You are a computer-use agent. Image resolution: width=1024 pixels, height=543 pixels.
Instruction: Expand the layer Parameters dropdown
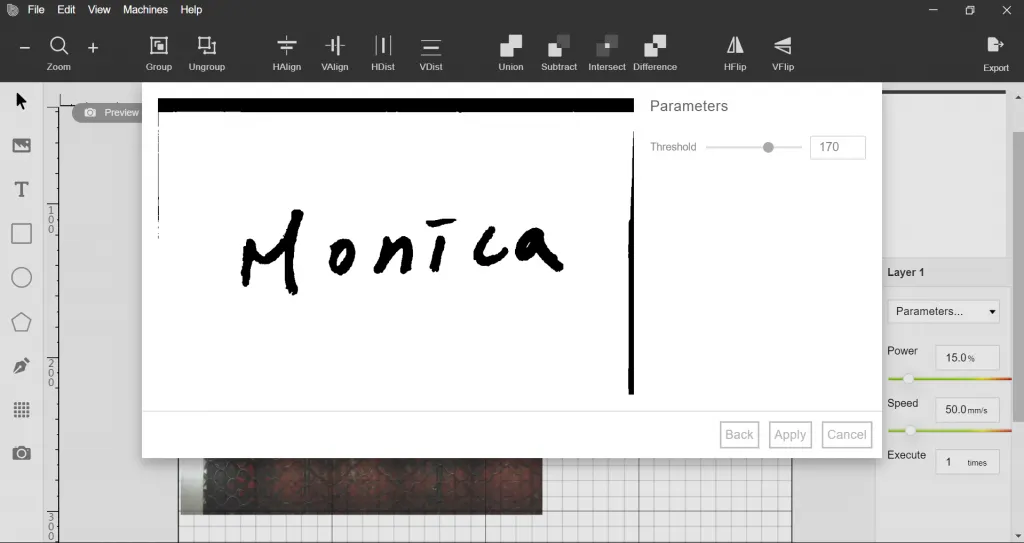(944, 311)
